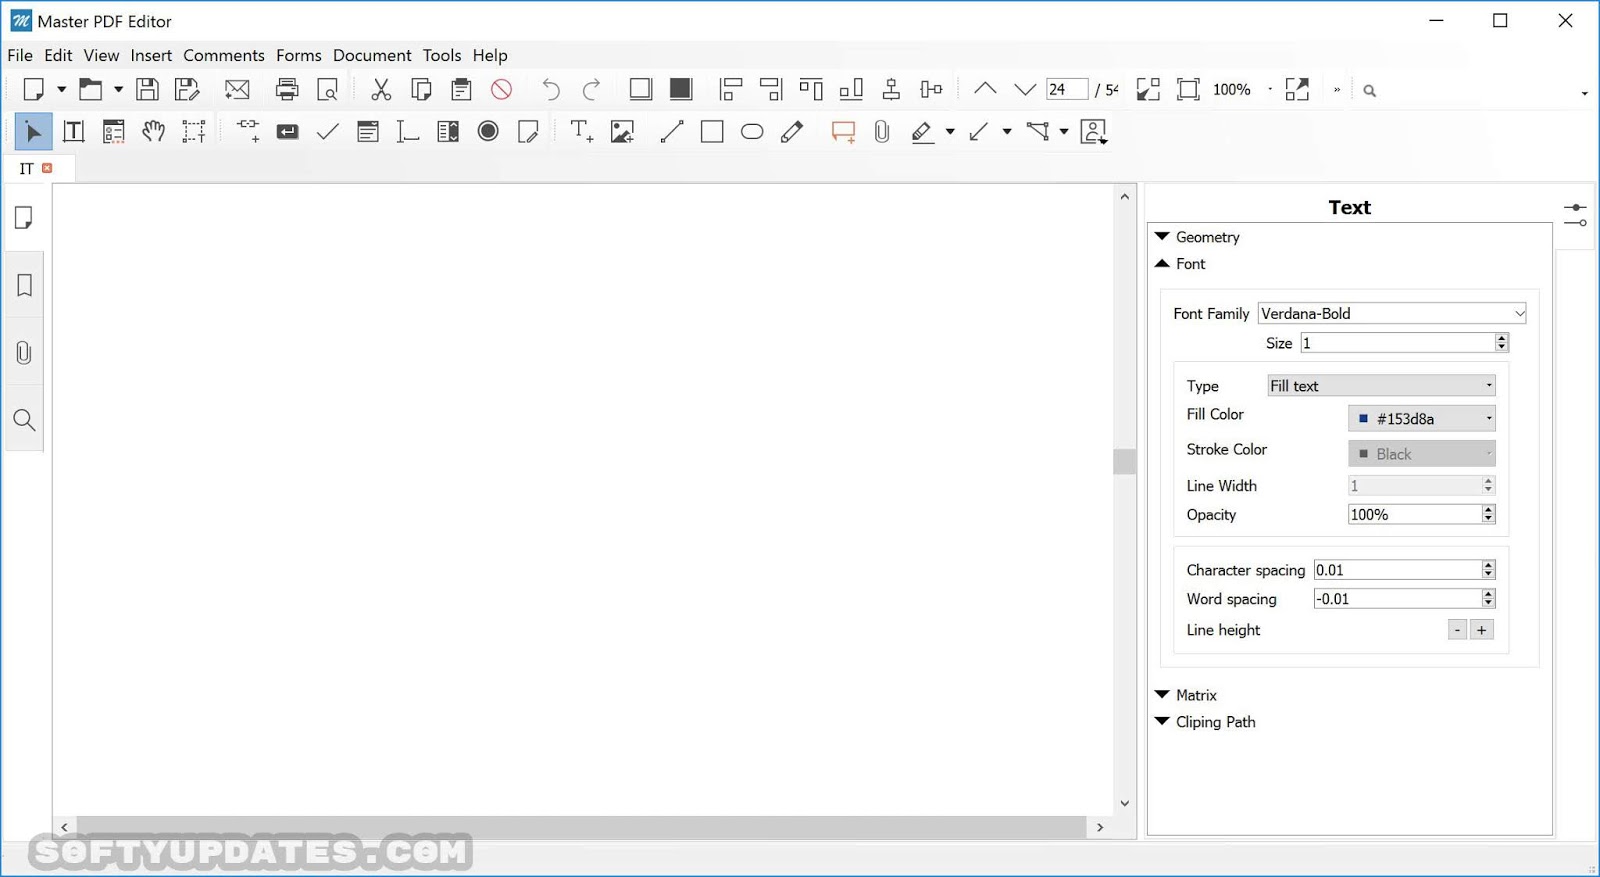Save the document with the floppy disk icon
Image resolution: width=1600 pixels, height=877 pixels.
(147, 89)
